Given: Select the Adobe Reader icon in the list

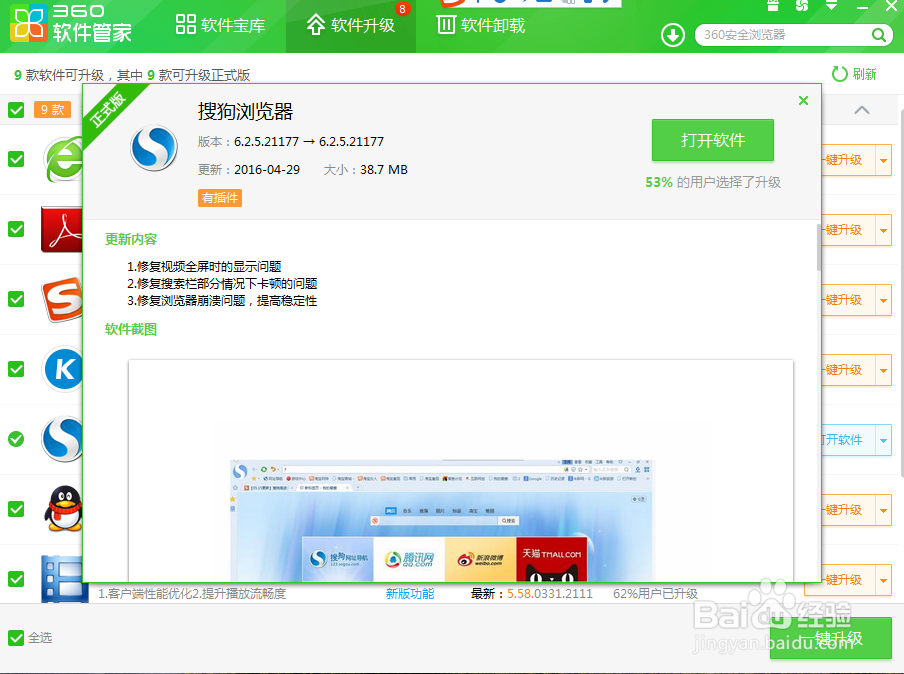Looking at the screenshot, I should pos(60,229).
